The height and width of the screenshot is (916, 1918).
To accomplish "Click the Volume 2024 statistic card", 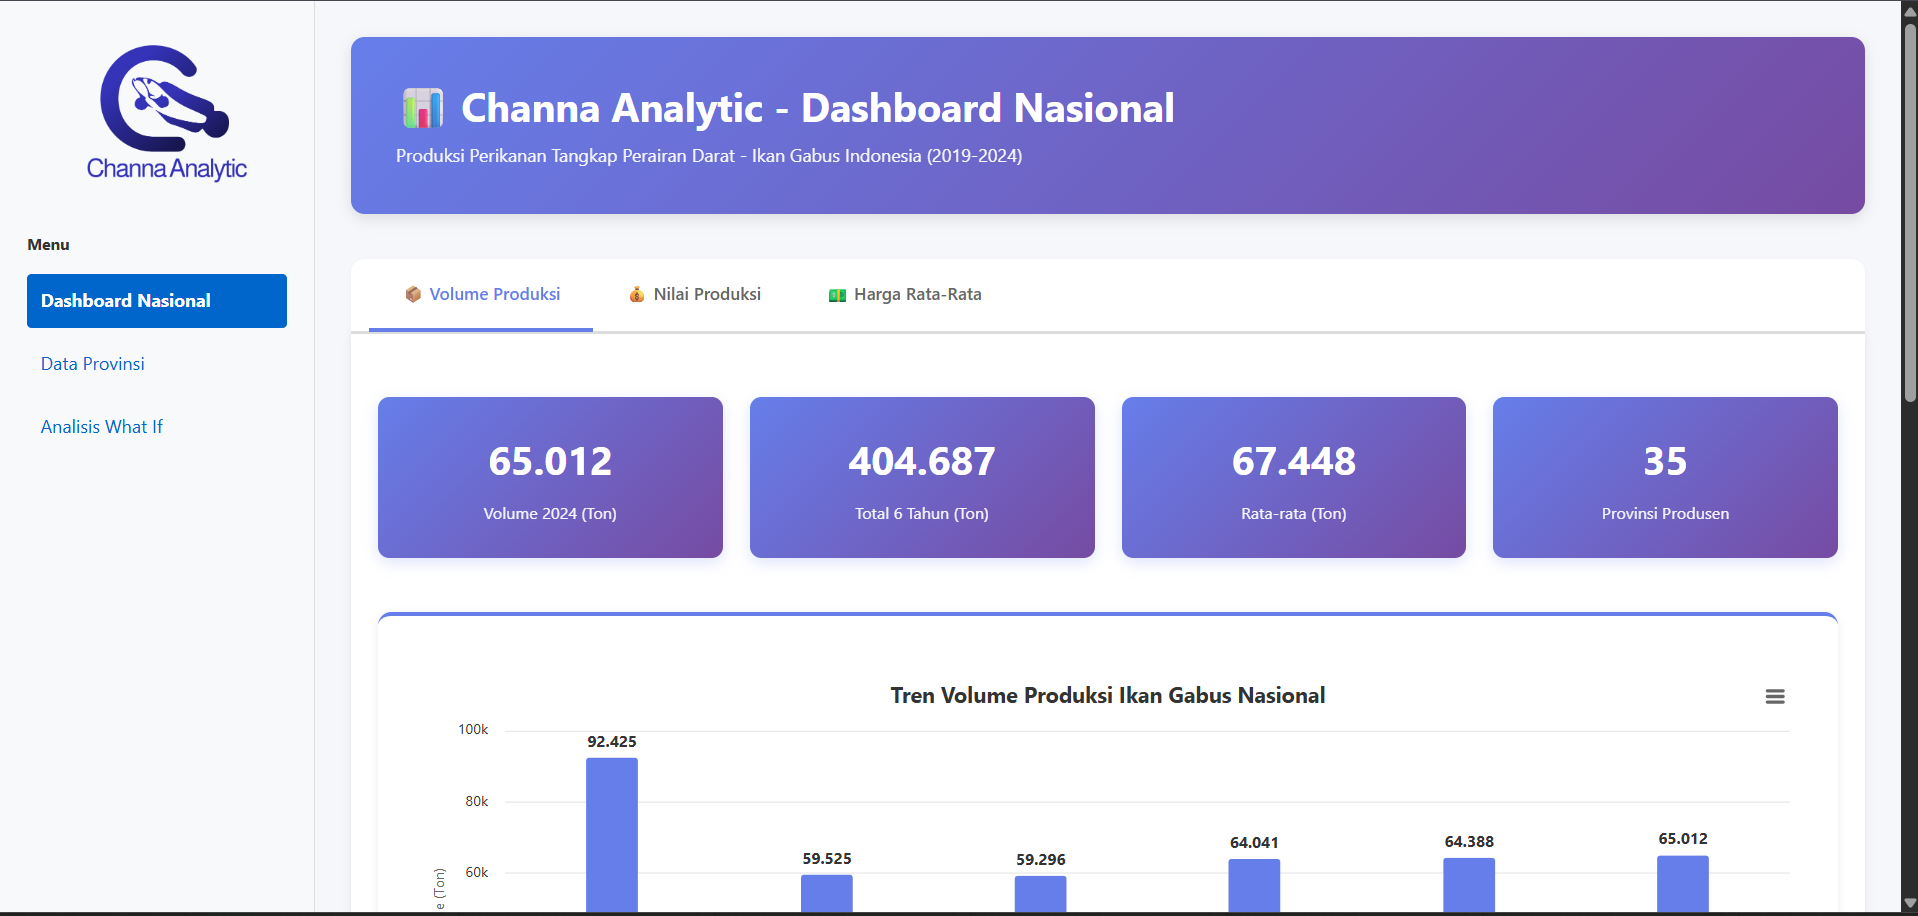I will coord(549,477).
